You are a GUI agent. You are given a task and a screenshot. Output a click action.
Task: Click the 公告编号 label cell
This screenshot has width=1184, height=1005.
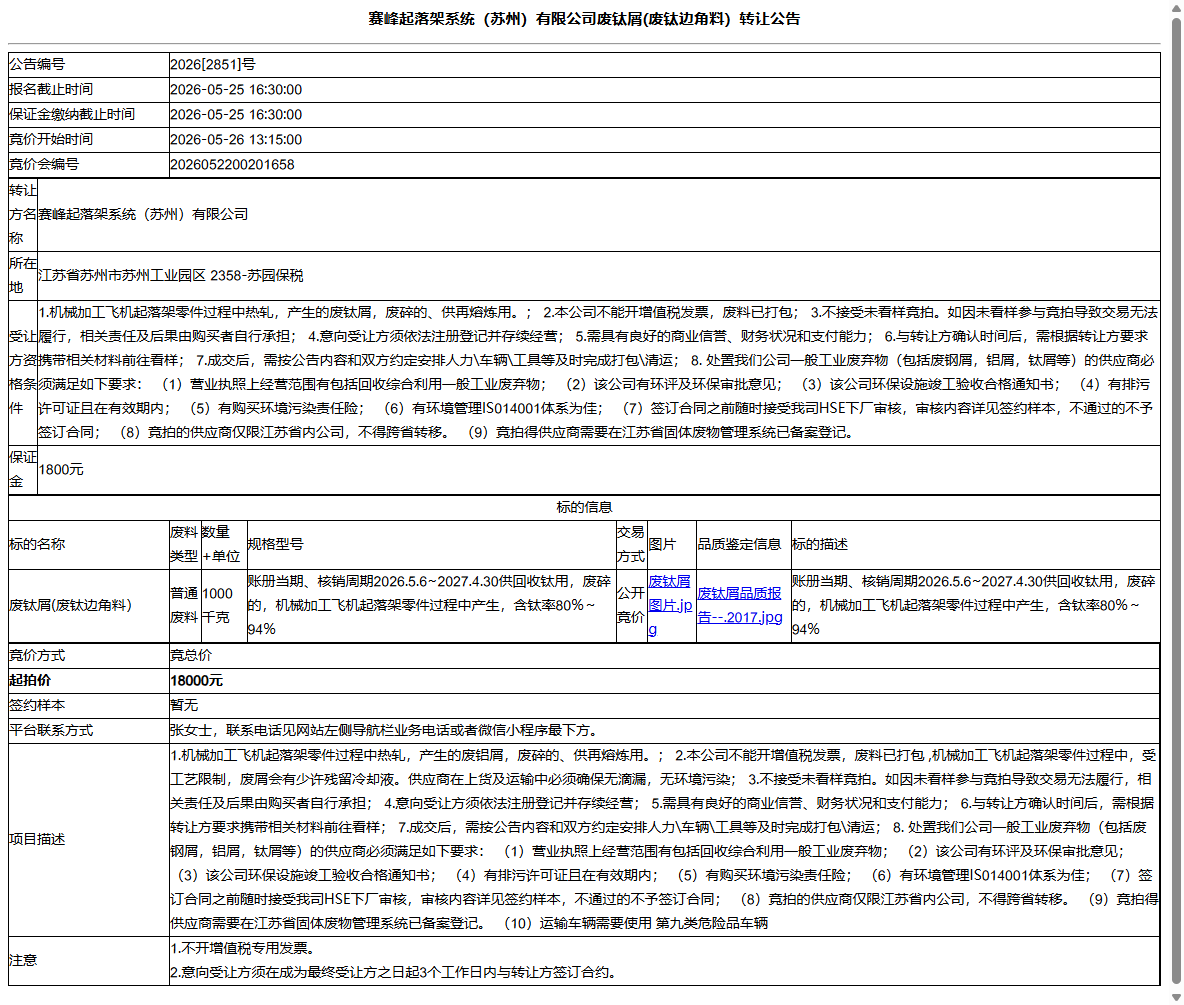(88, 65)
